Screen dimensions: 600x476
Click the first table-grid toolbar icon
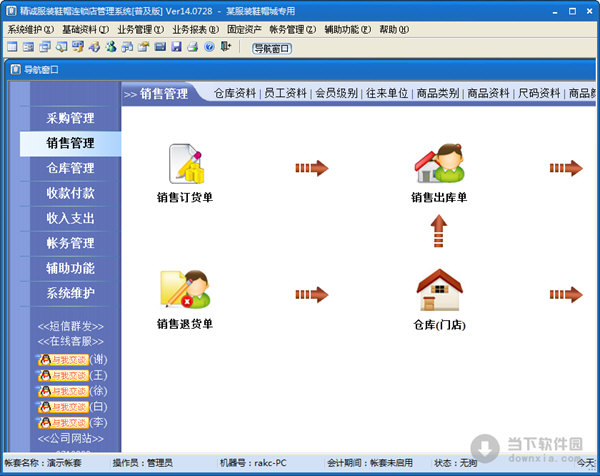tap(12, 47)
